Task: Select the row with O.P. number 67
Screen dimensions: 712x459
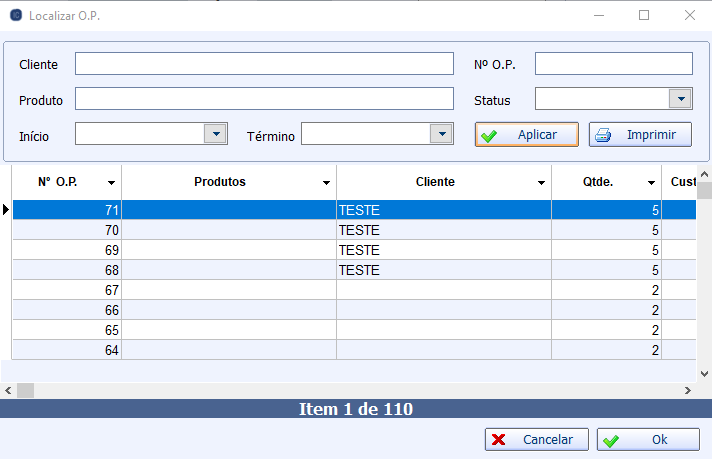Action: [x=300, y=290]
